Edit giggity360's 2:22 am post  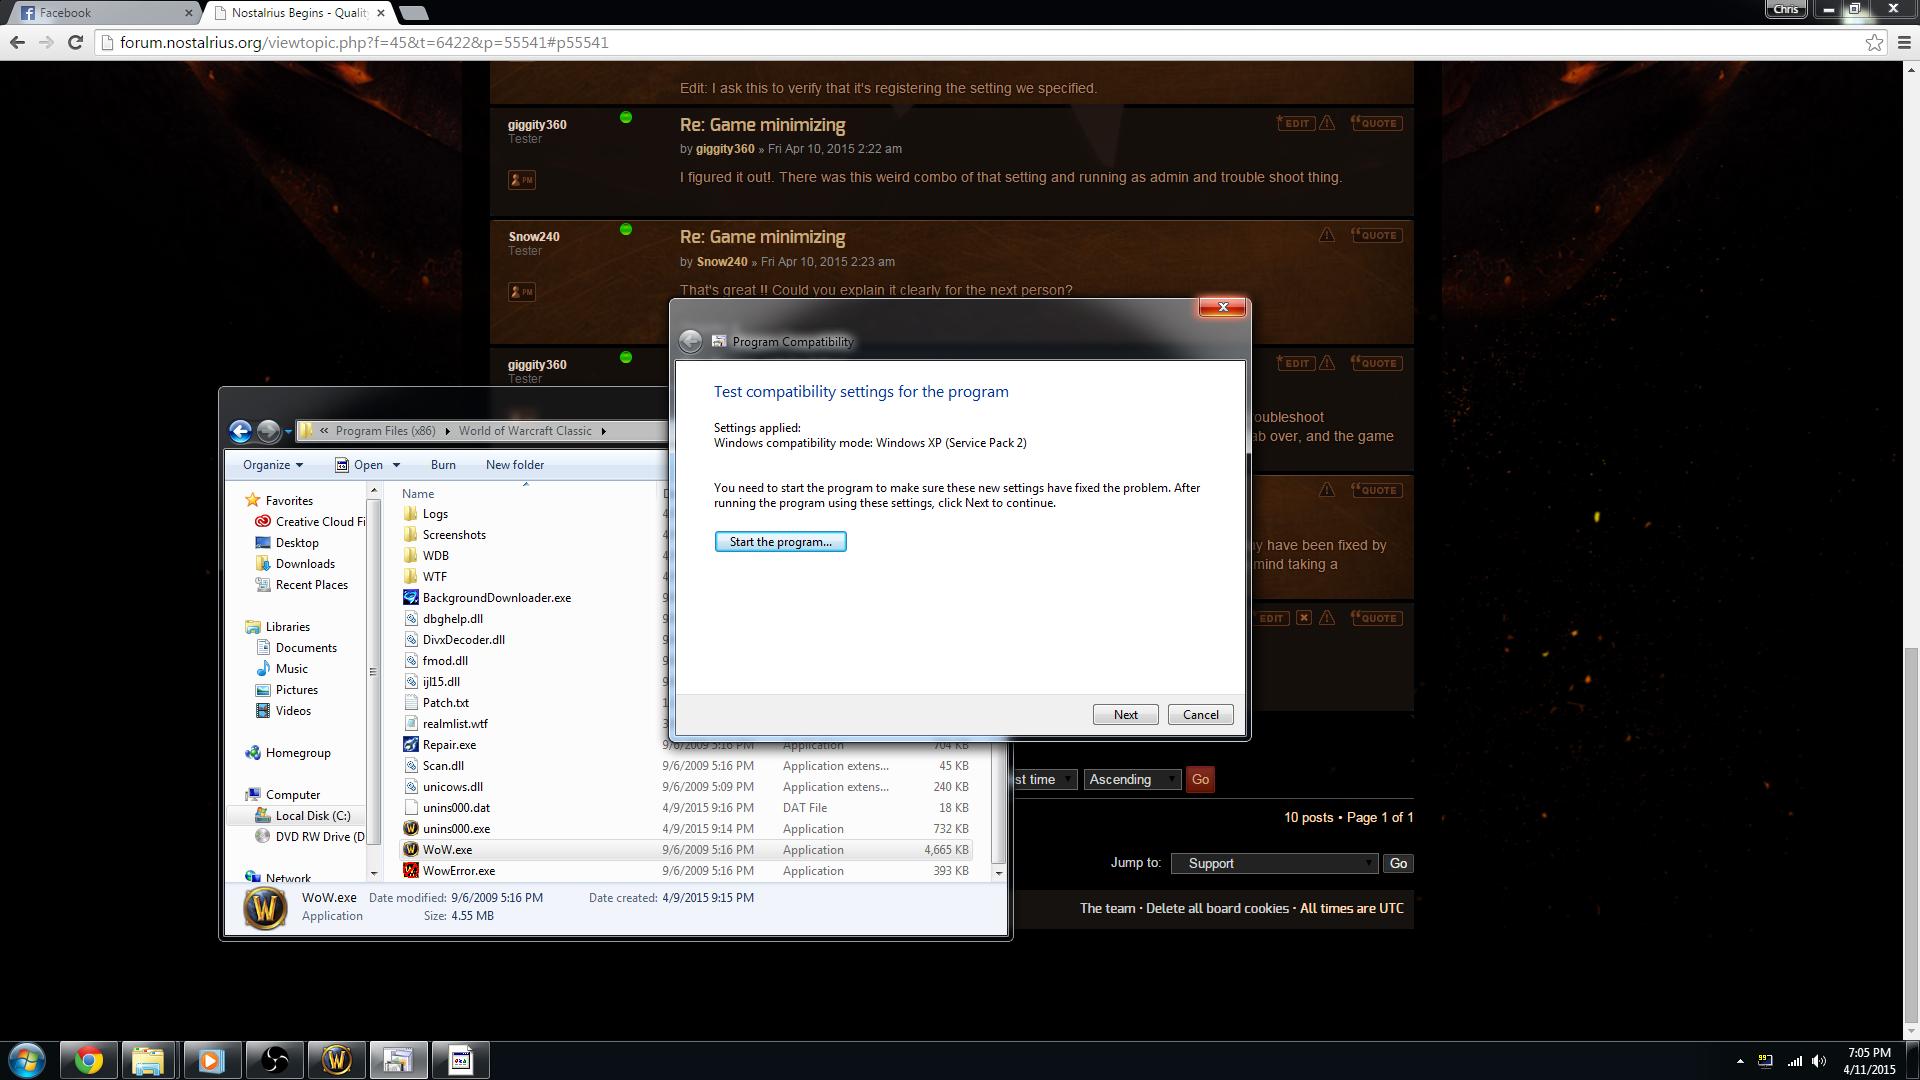coord(1295,124)
